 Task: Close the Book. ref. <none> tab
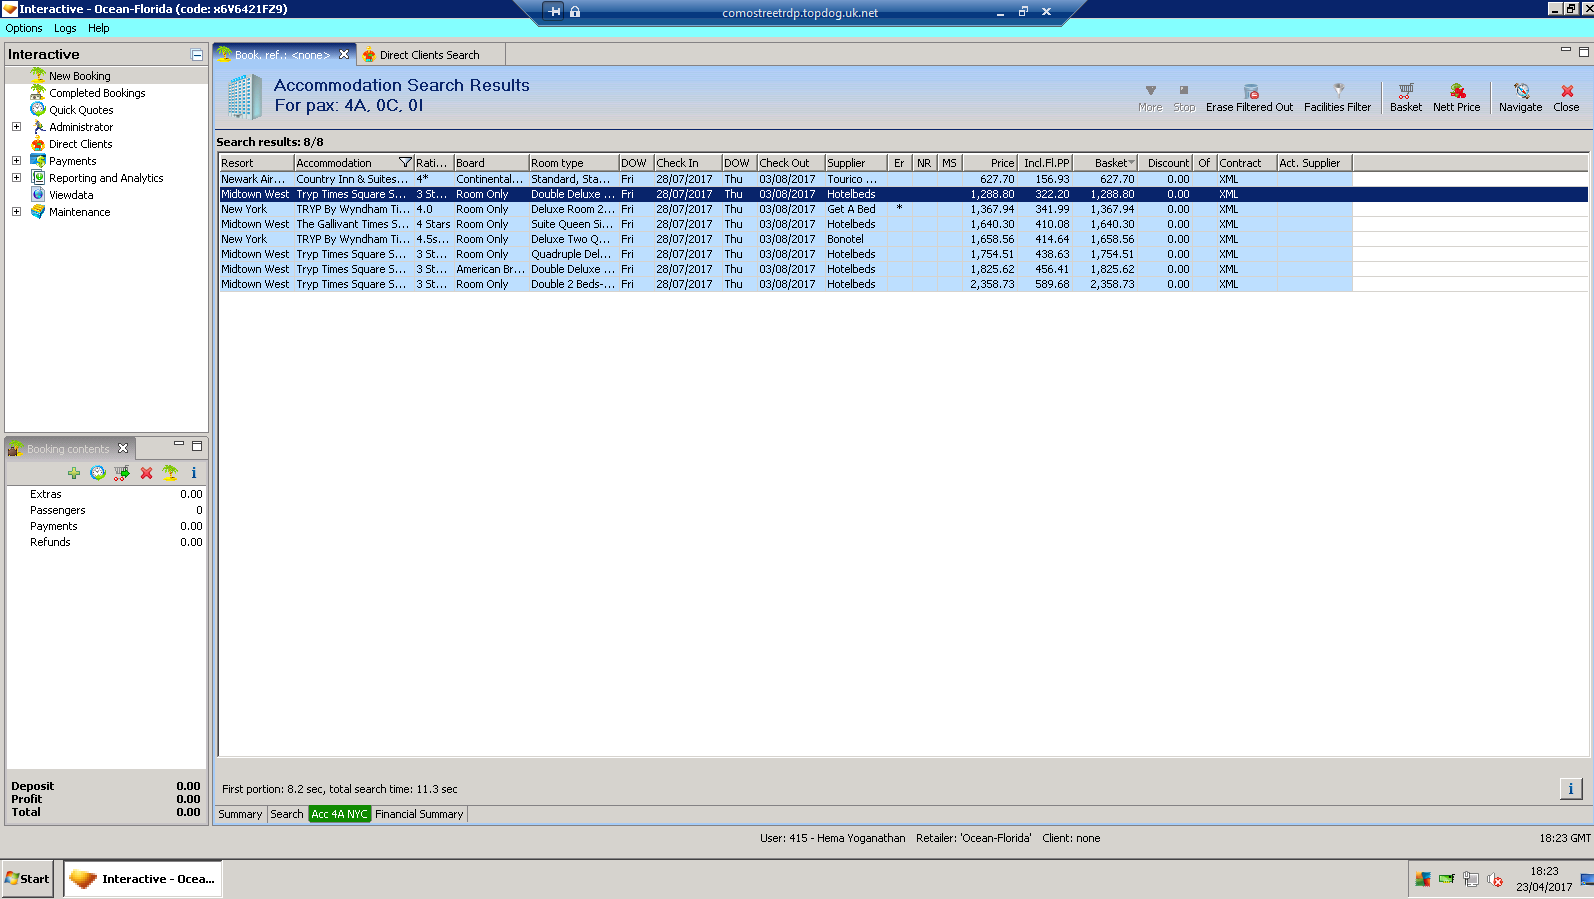pos(344,55)
